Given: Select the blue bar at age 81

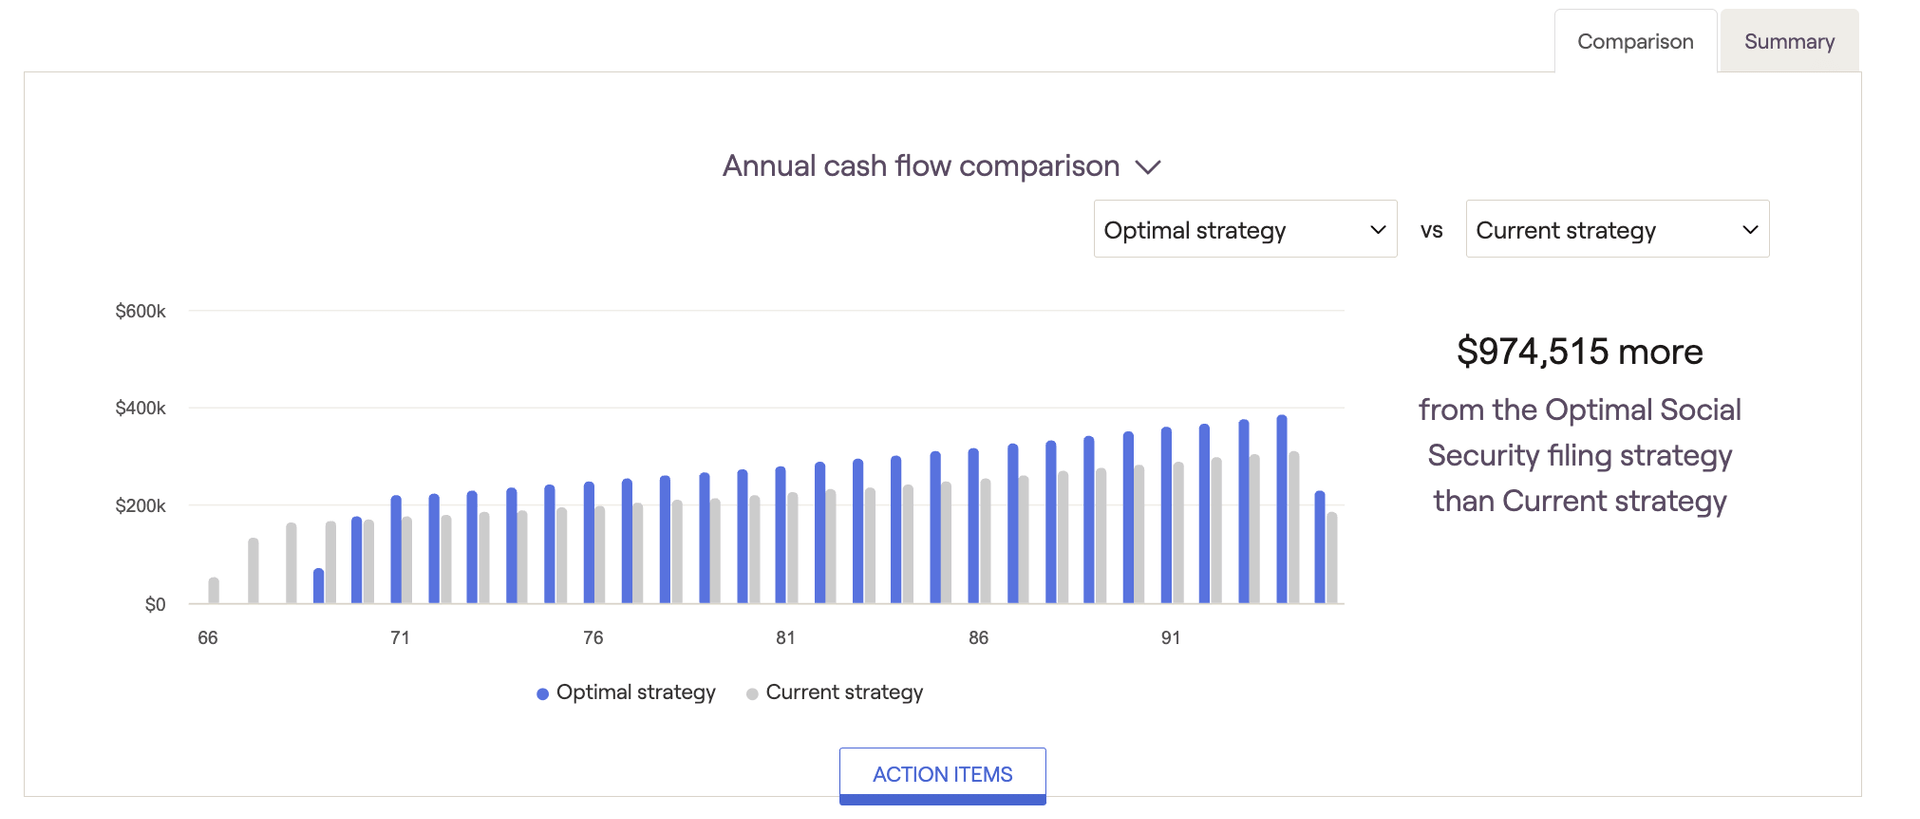Looking at the screenshot, I should pyautogui.click(x=781, y=534).
